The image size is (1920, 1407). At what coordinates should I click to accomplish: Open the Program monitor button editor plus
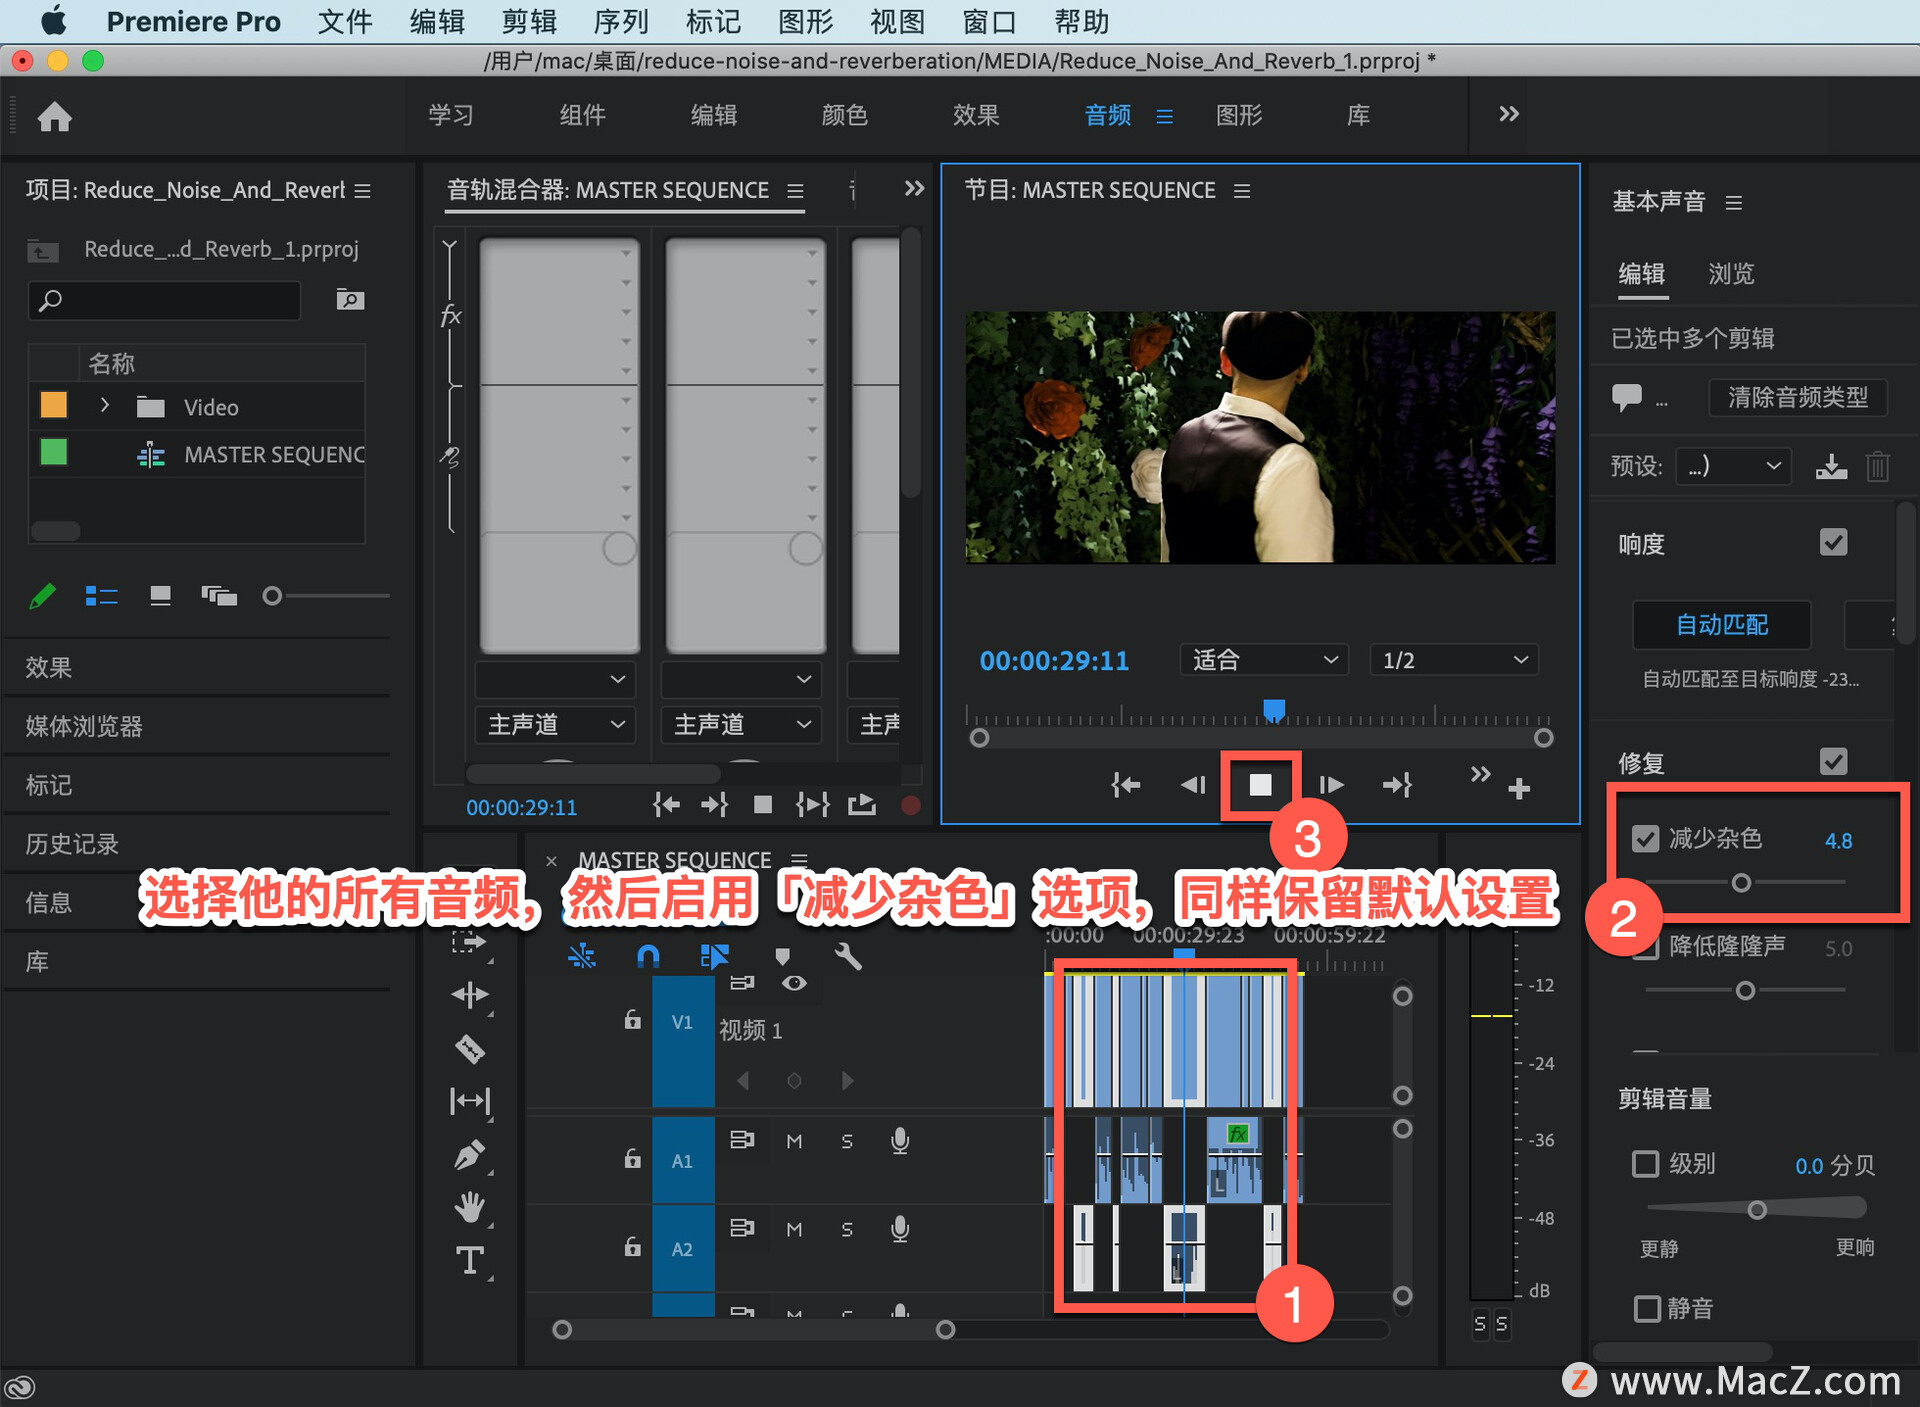click(1519, 789)
